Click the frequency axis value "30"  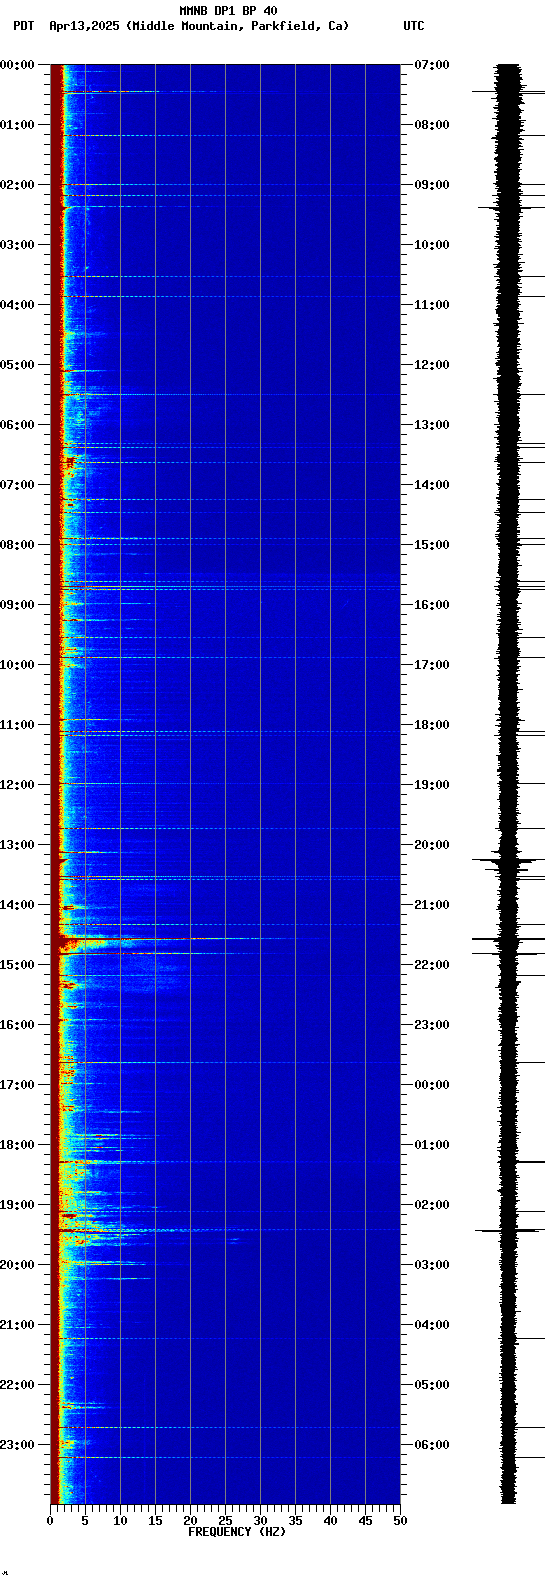pyautogui.click(x=260, y=1521)
